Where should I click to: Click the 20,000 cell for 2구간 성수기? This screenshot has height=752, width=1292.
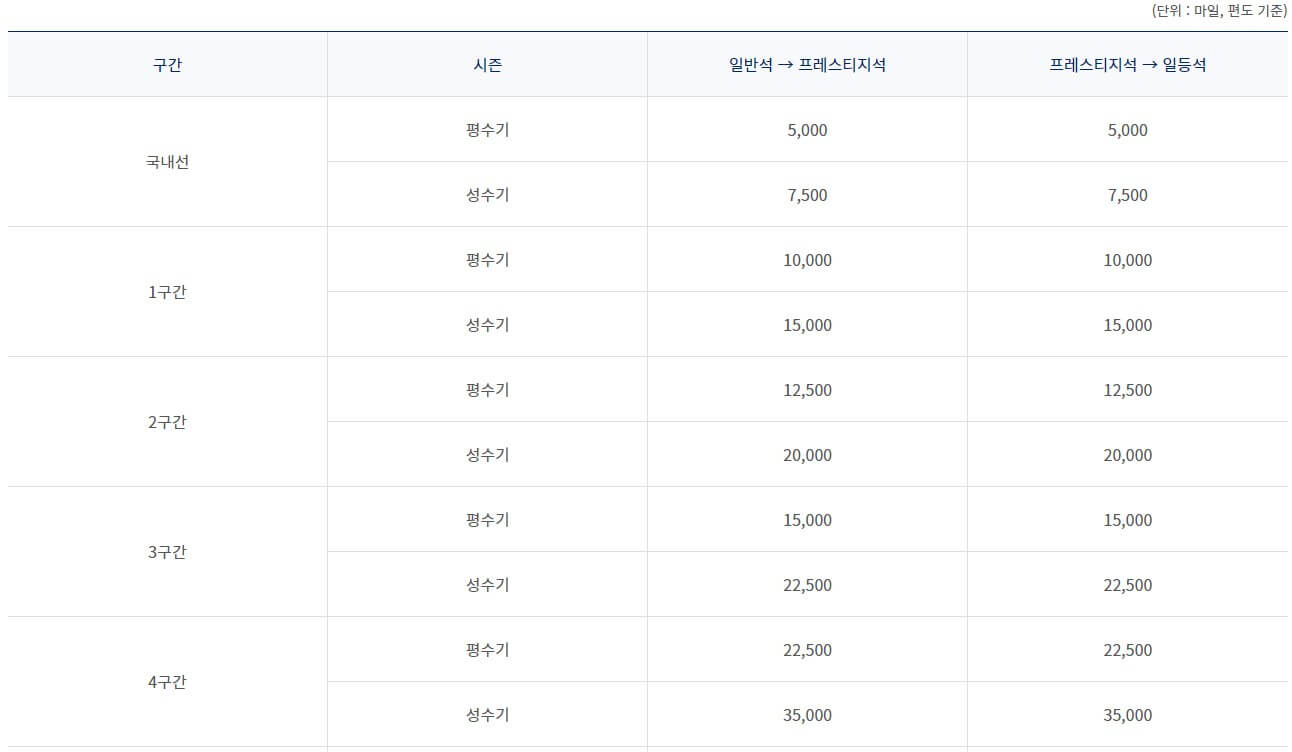(806, 454)
